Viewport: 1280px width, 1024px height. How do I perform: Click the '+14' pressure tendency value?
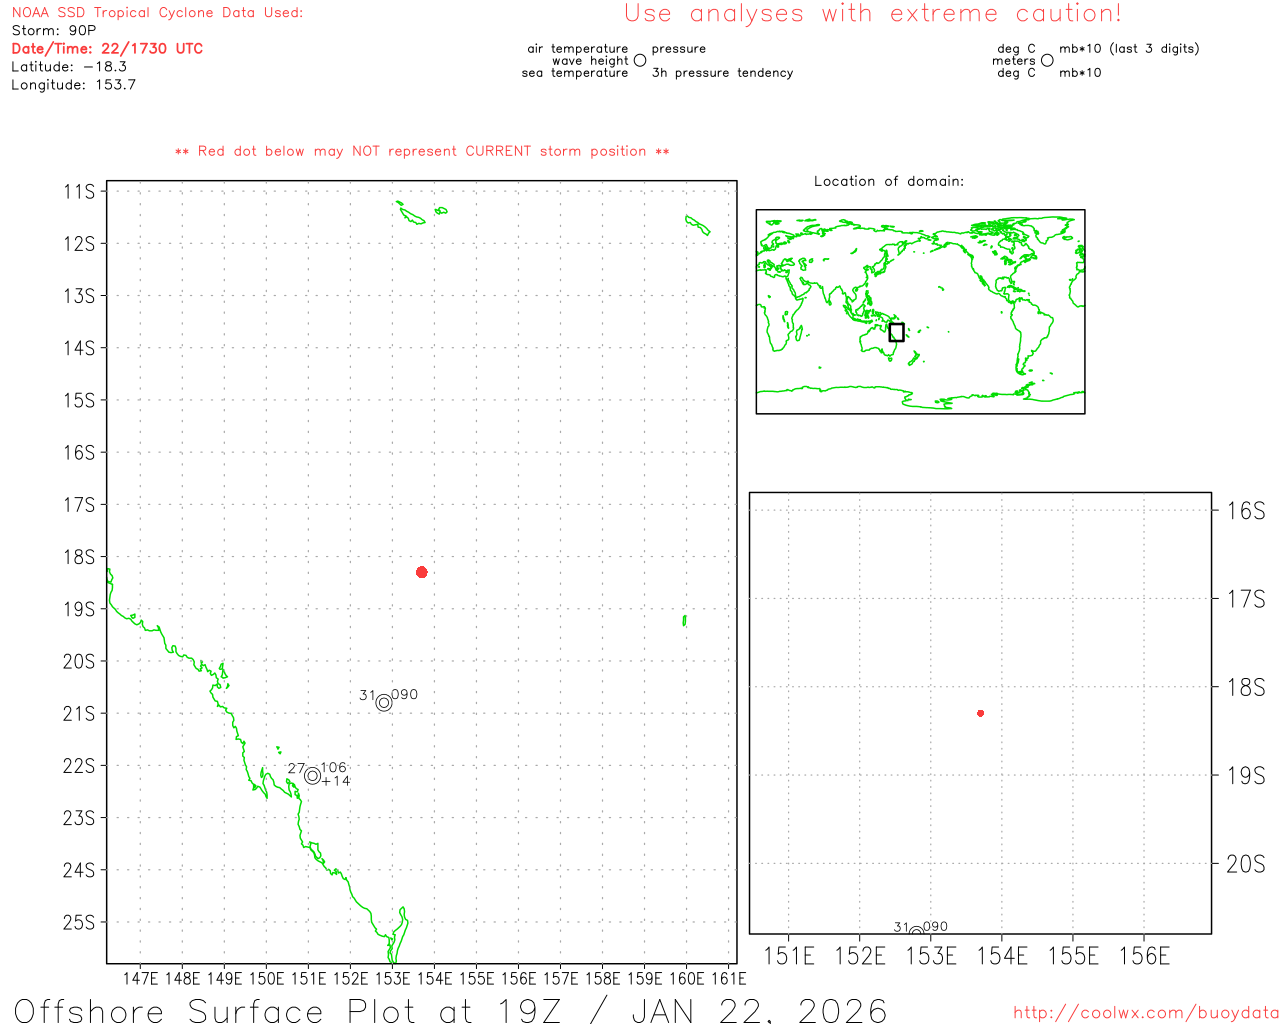(337, 781)
